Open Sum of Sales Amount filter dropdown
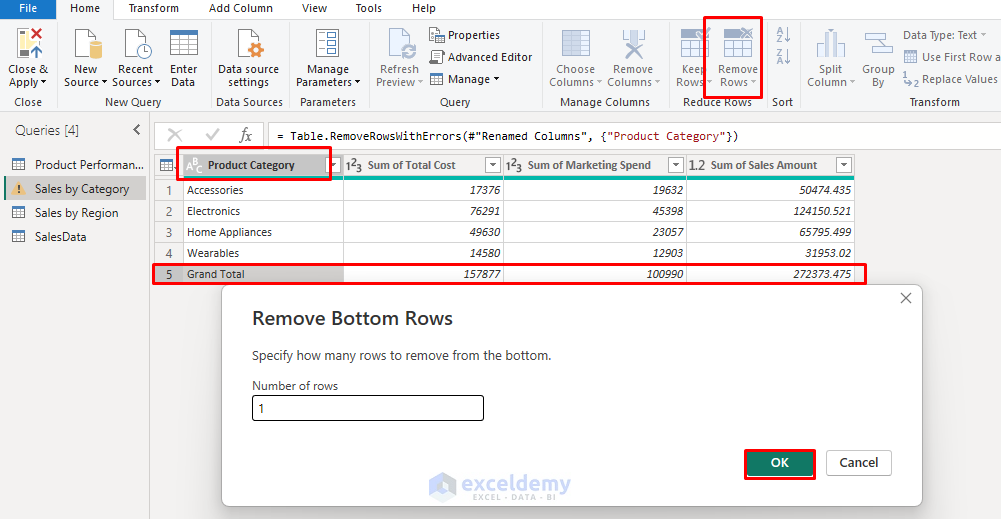Image resolution: width=1001 pixels, height=519 pixels. coord(844,165)
